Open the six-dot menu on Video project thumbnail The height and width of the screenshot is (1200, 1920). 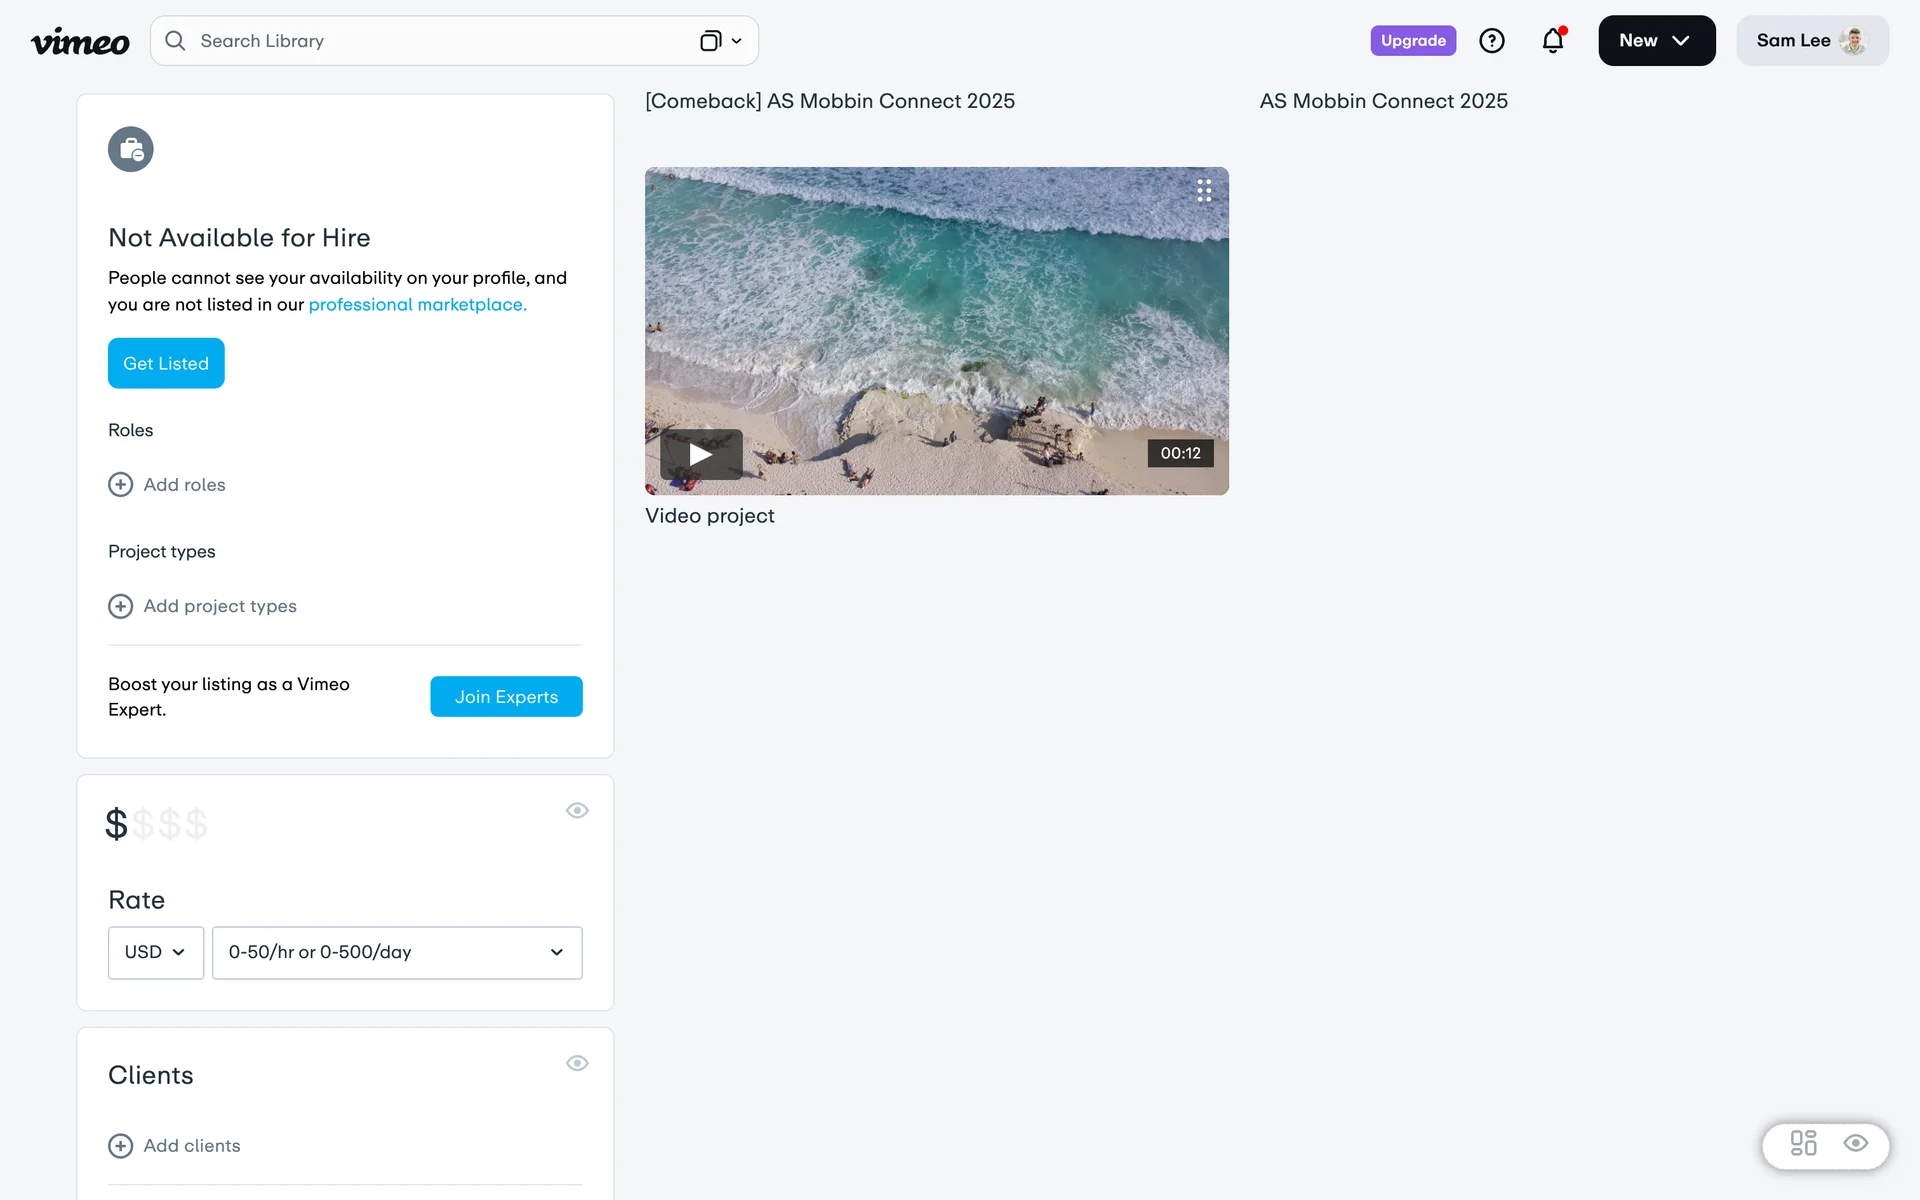pos(1204,191)
